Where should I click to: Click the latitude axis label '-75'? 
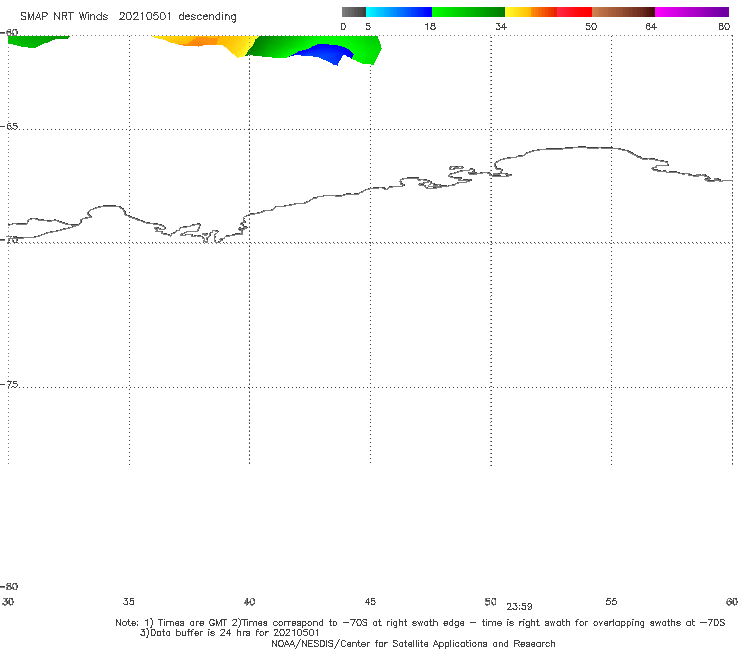point(9,385)
